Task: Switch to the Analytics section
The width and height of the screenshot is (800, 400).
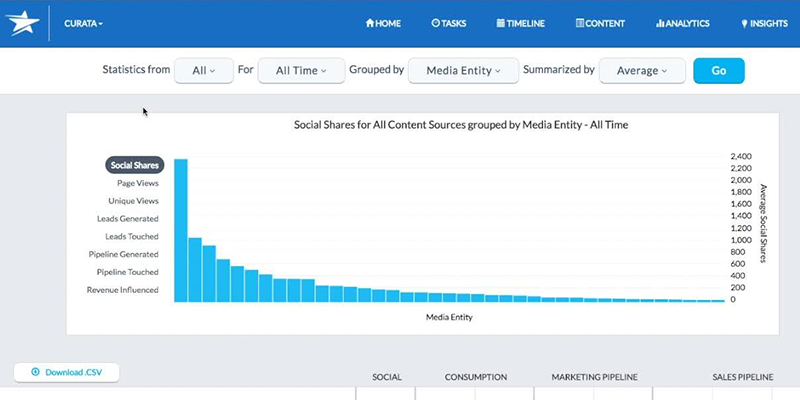Action: pyautogui.click(x=682, y=23)
